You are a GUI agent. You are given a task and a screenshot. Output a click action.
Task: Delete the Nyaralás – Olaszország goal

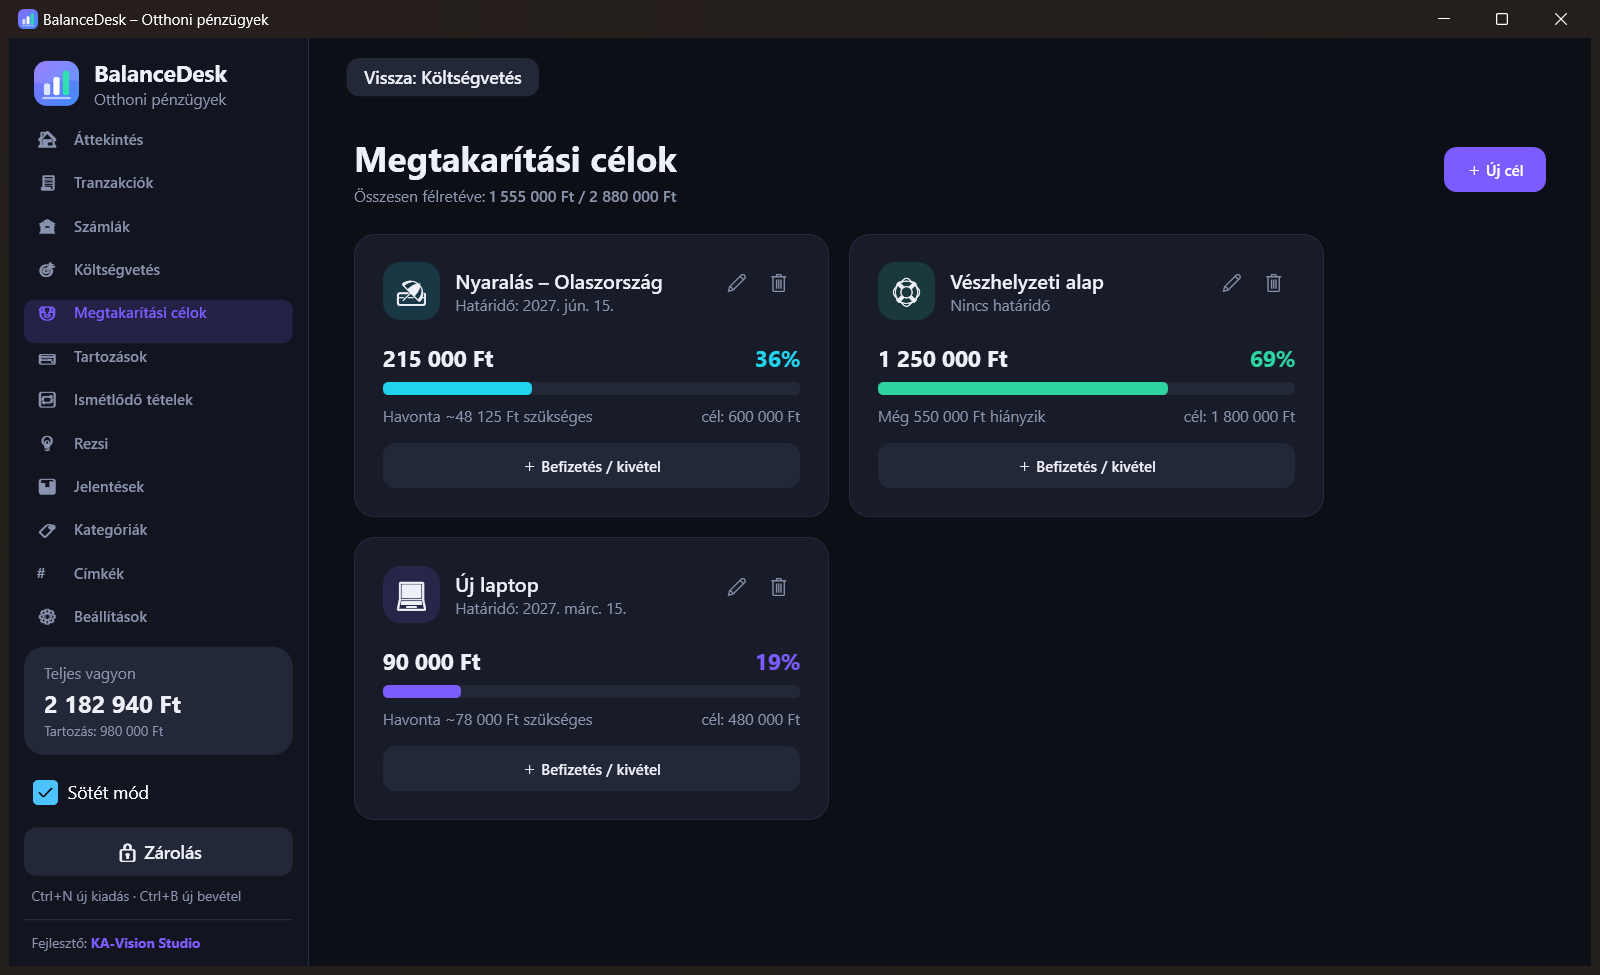(779, 283)
